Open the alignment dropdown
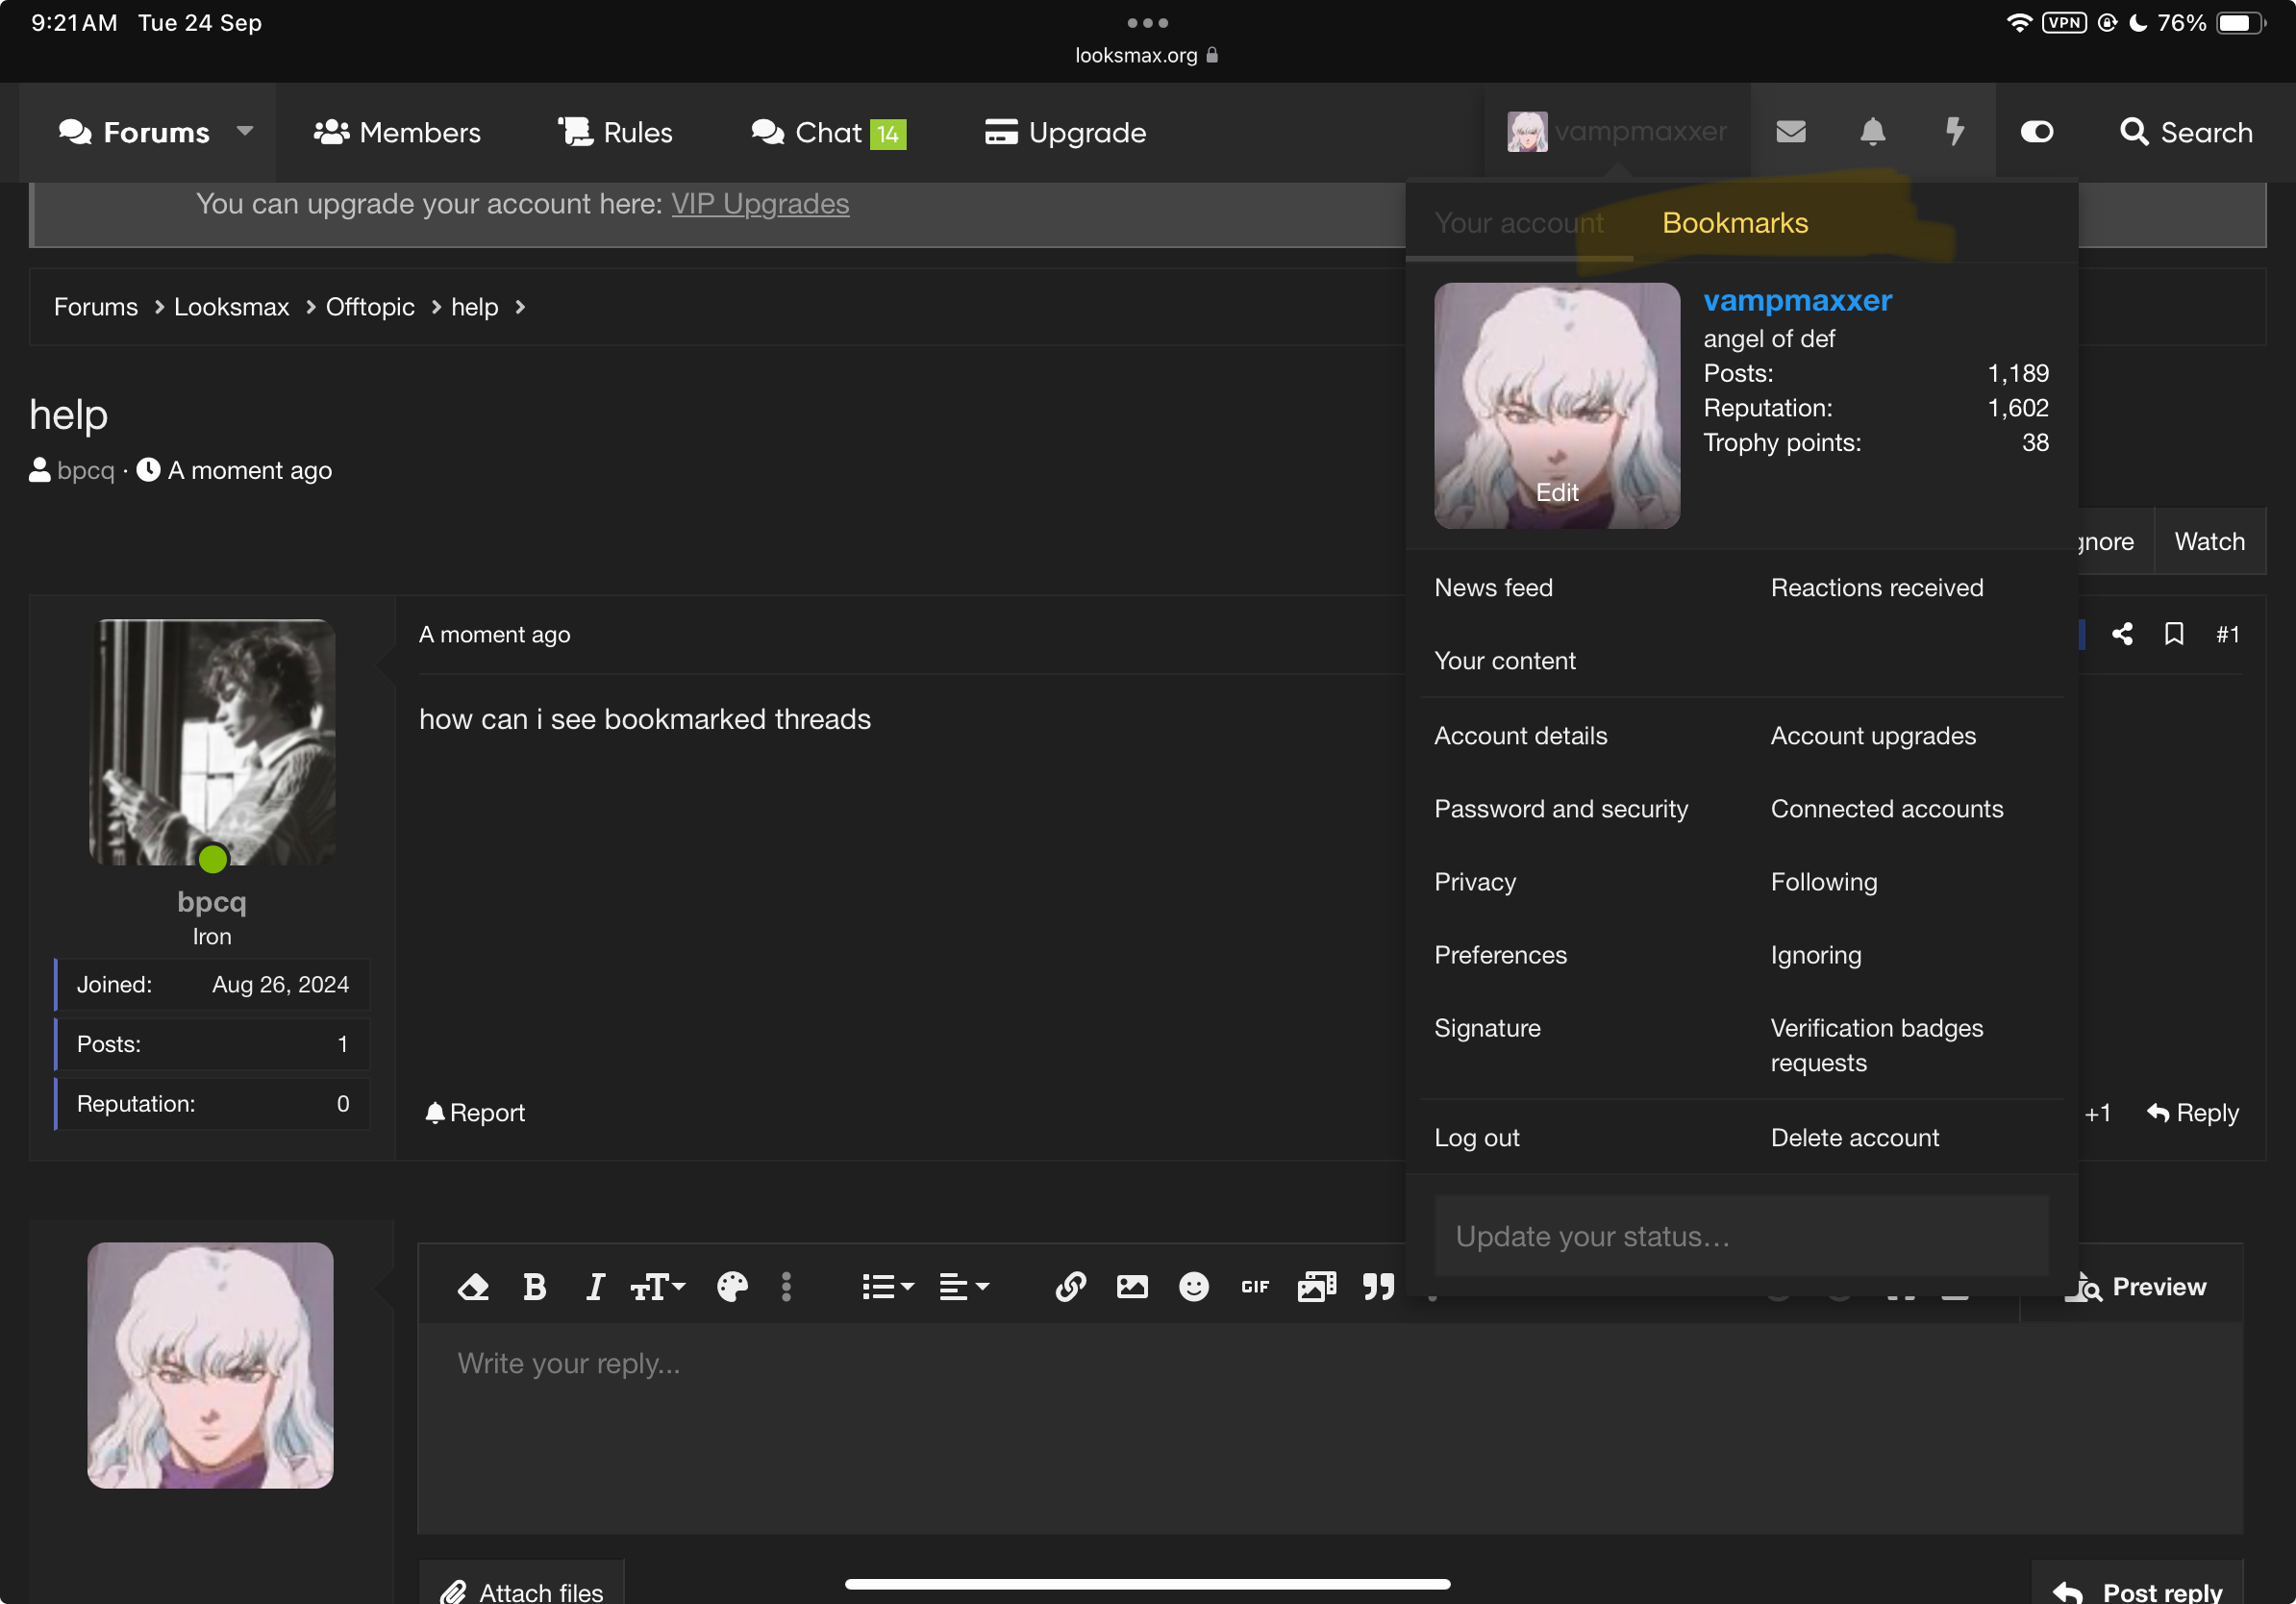 click(x=964, y=1287)
